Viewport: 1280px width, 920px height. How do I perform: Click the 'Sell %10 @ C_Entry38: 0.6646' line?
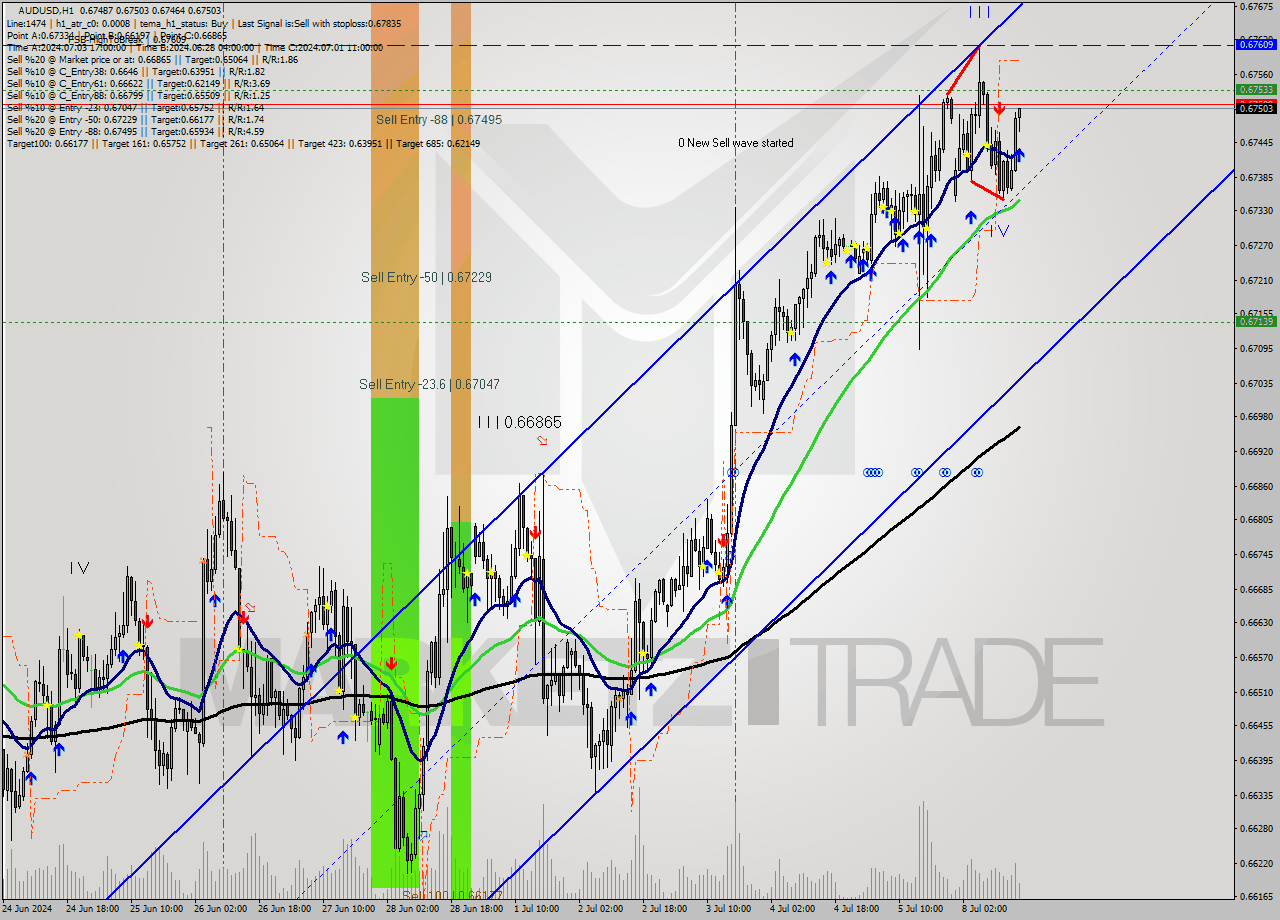(x=136, y=72)
